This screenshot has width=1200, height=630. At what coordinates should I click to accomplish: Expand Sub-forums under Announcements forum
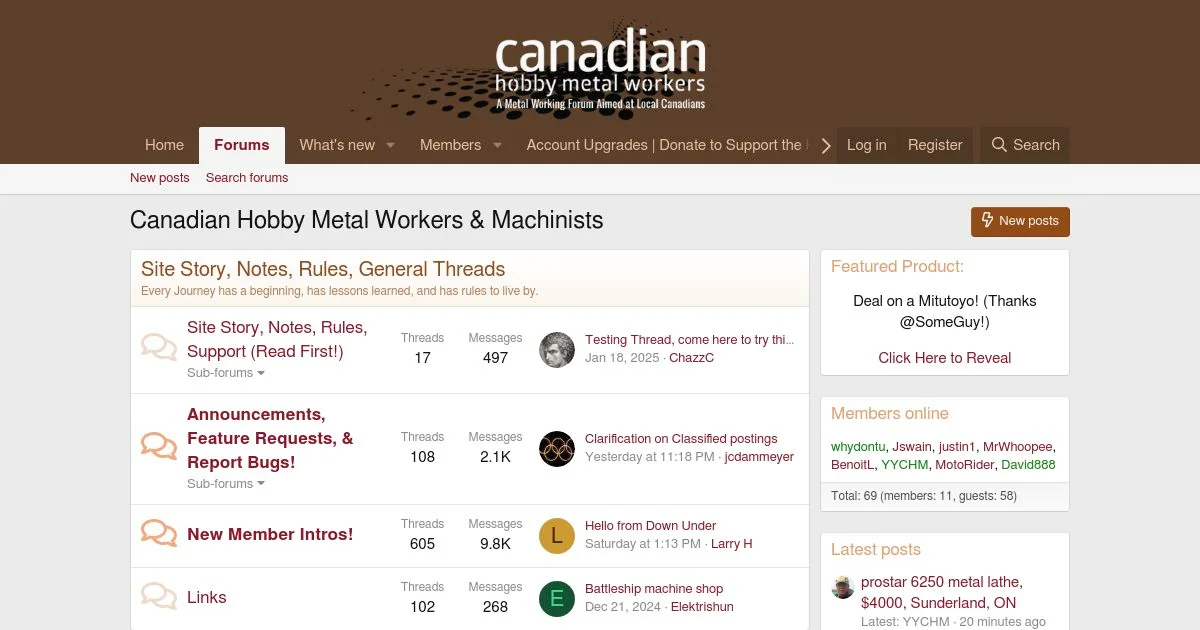[226, 484]
